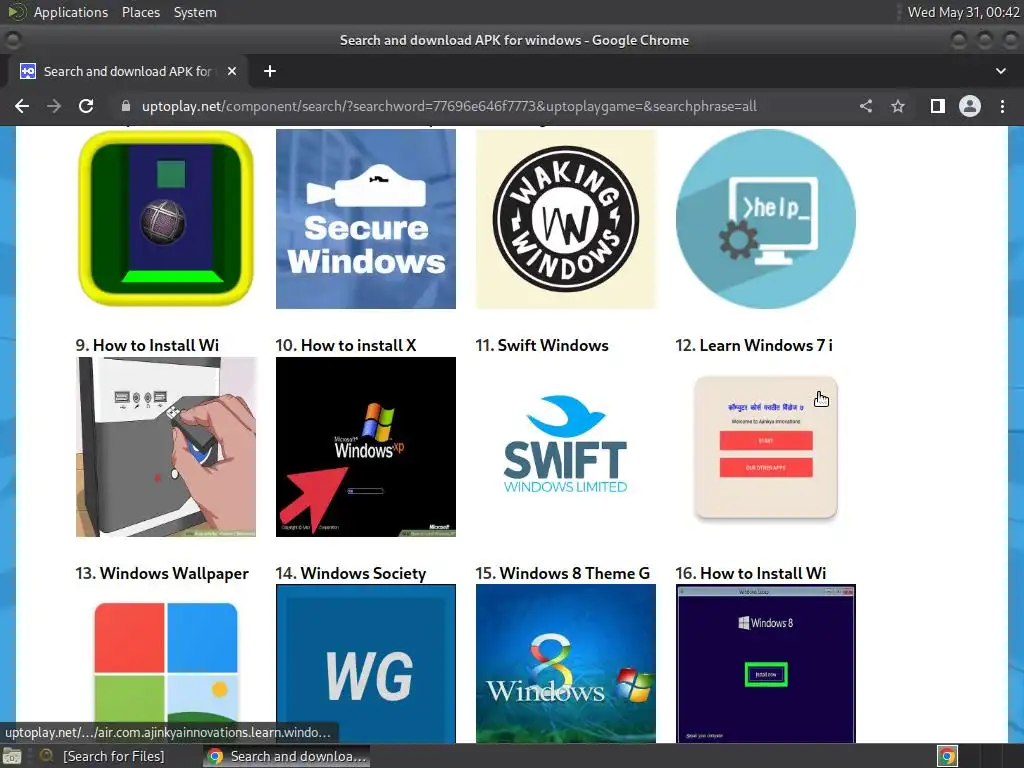Bookmark this page with the star
This screenshot has width=1024, height=768.
[898, 106]
